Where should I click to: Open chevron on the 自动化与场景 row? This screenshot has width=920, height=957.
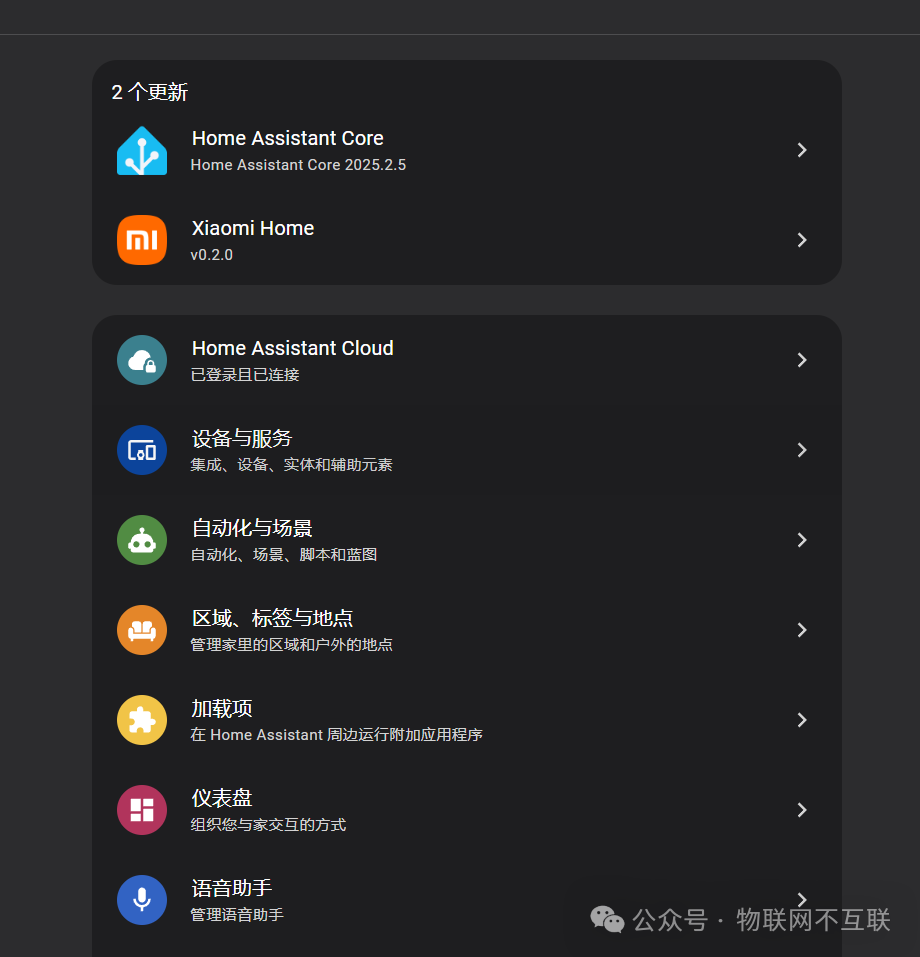pos(802,540)
